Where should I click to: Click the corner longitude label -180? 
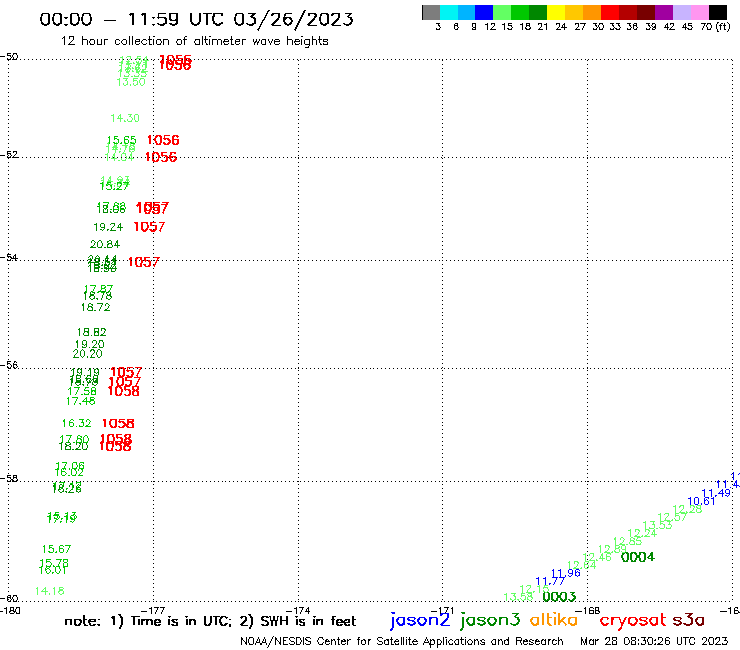coord(10,610)
